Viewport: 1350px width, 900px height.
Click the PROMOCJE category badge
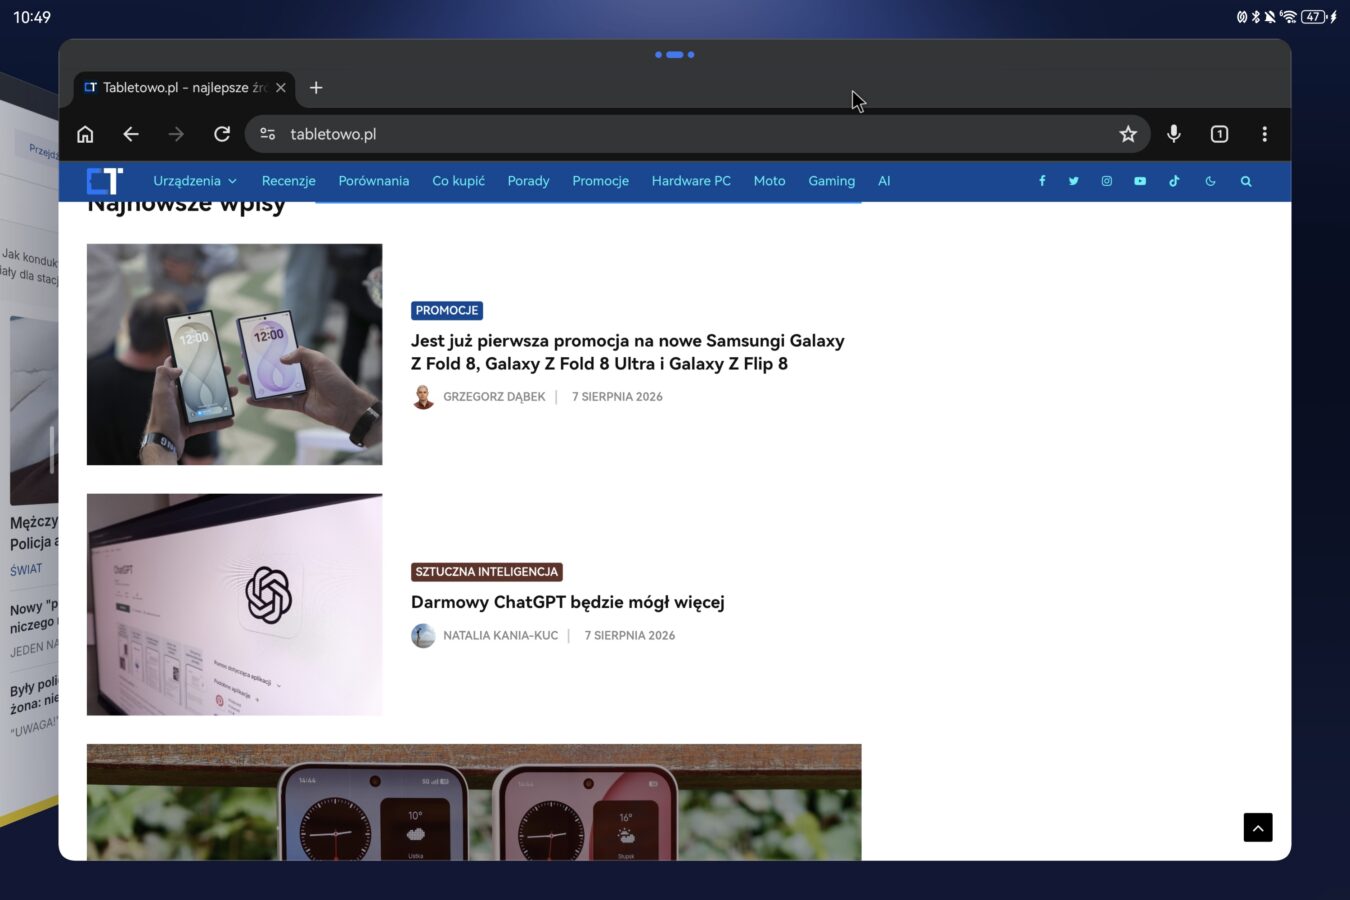click(x=447, y=310)
